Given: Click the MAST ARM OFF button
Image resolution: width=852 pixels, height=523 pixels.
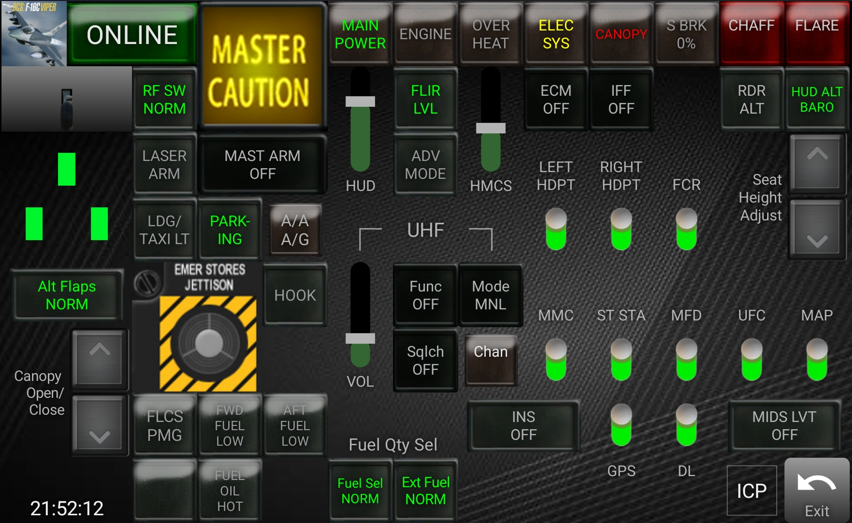Looking at the screenshot, I should [x=262, y=165].
